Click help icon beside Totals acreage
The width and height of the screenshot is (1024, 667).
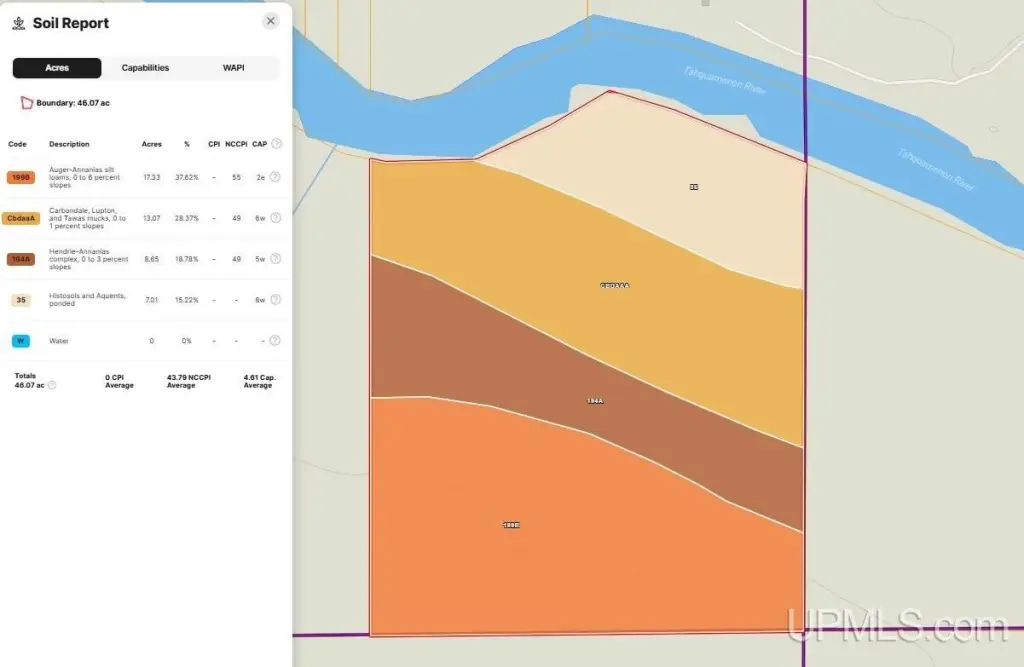(52, 385)
